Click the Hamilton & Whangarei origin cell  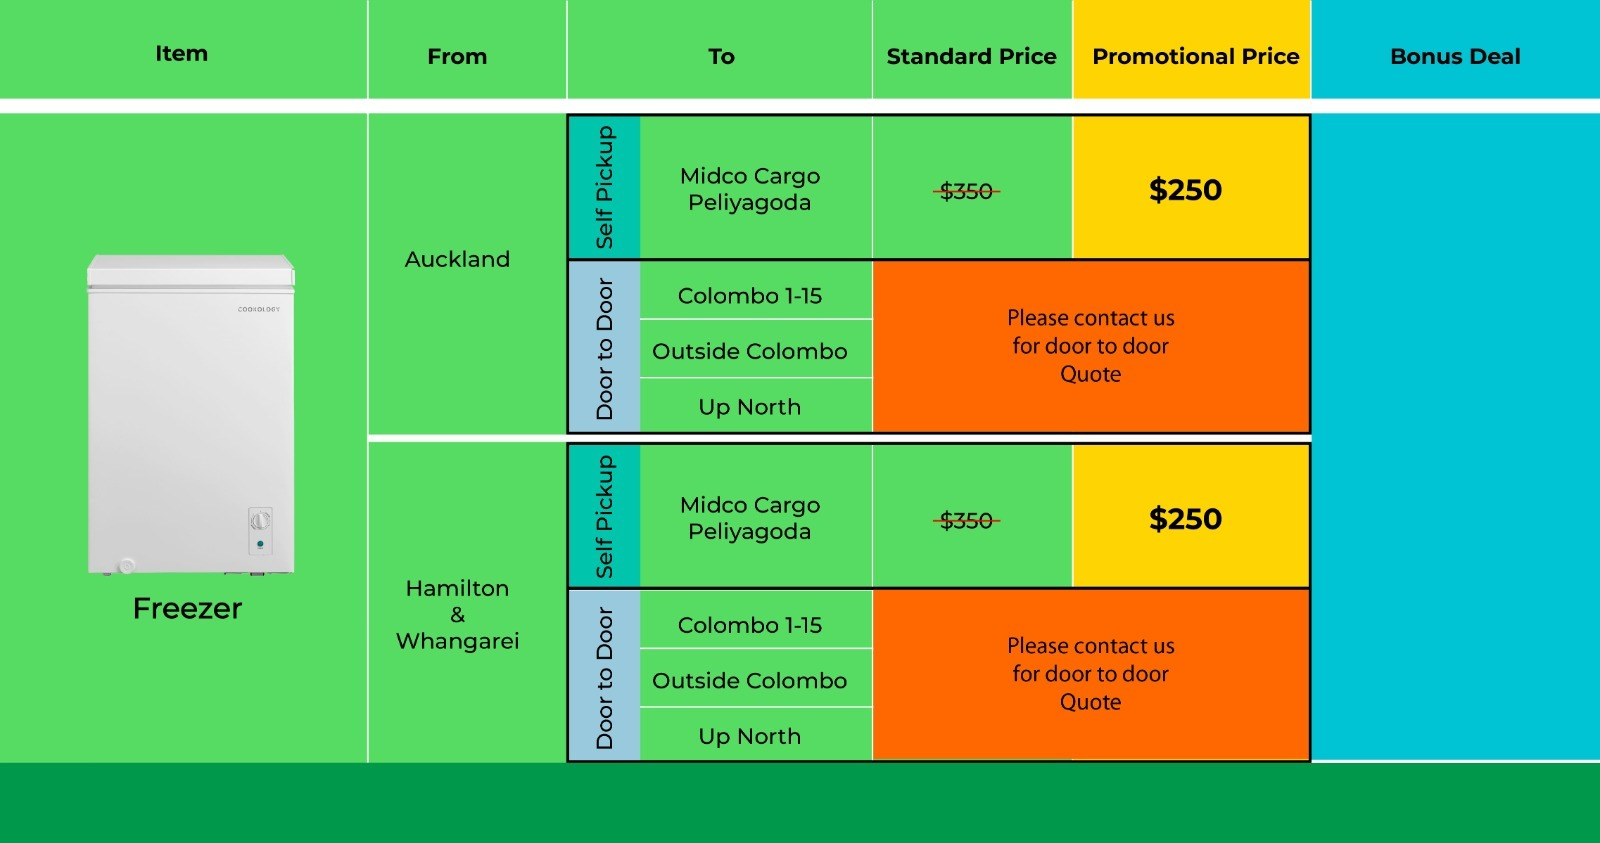(x=457, y=614)
